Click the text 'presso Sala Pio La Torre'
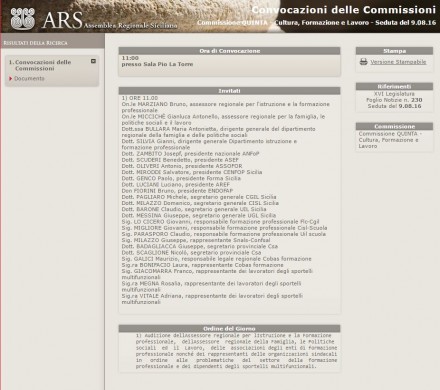Image resolution: width=440 pixels, height=390 pixels. click(157, 64)
